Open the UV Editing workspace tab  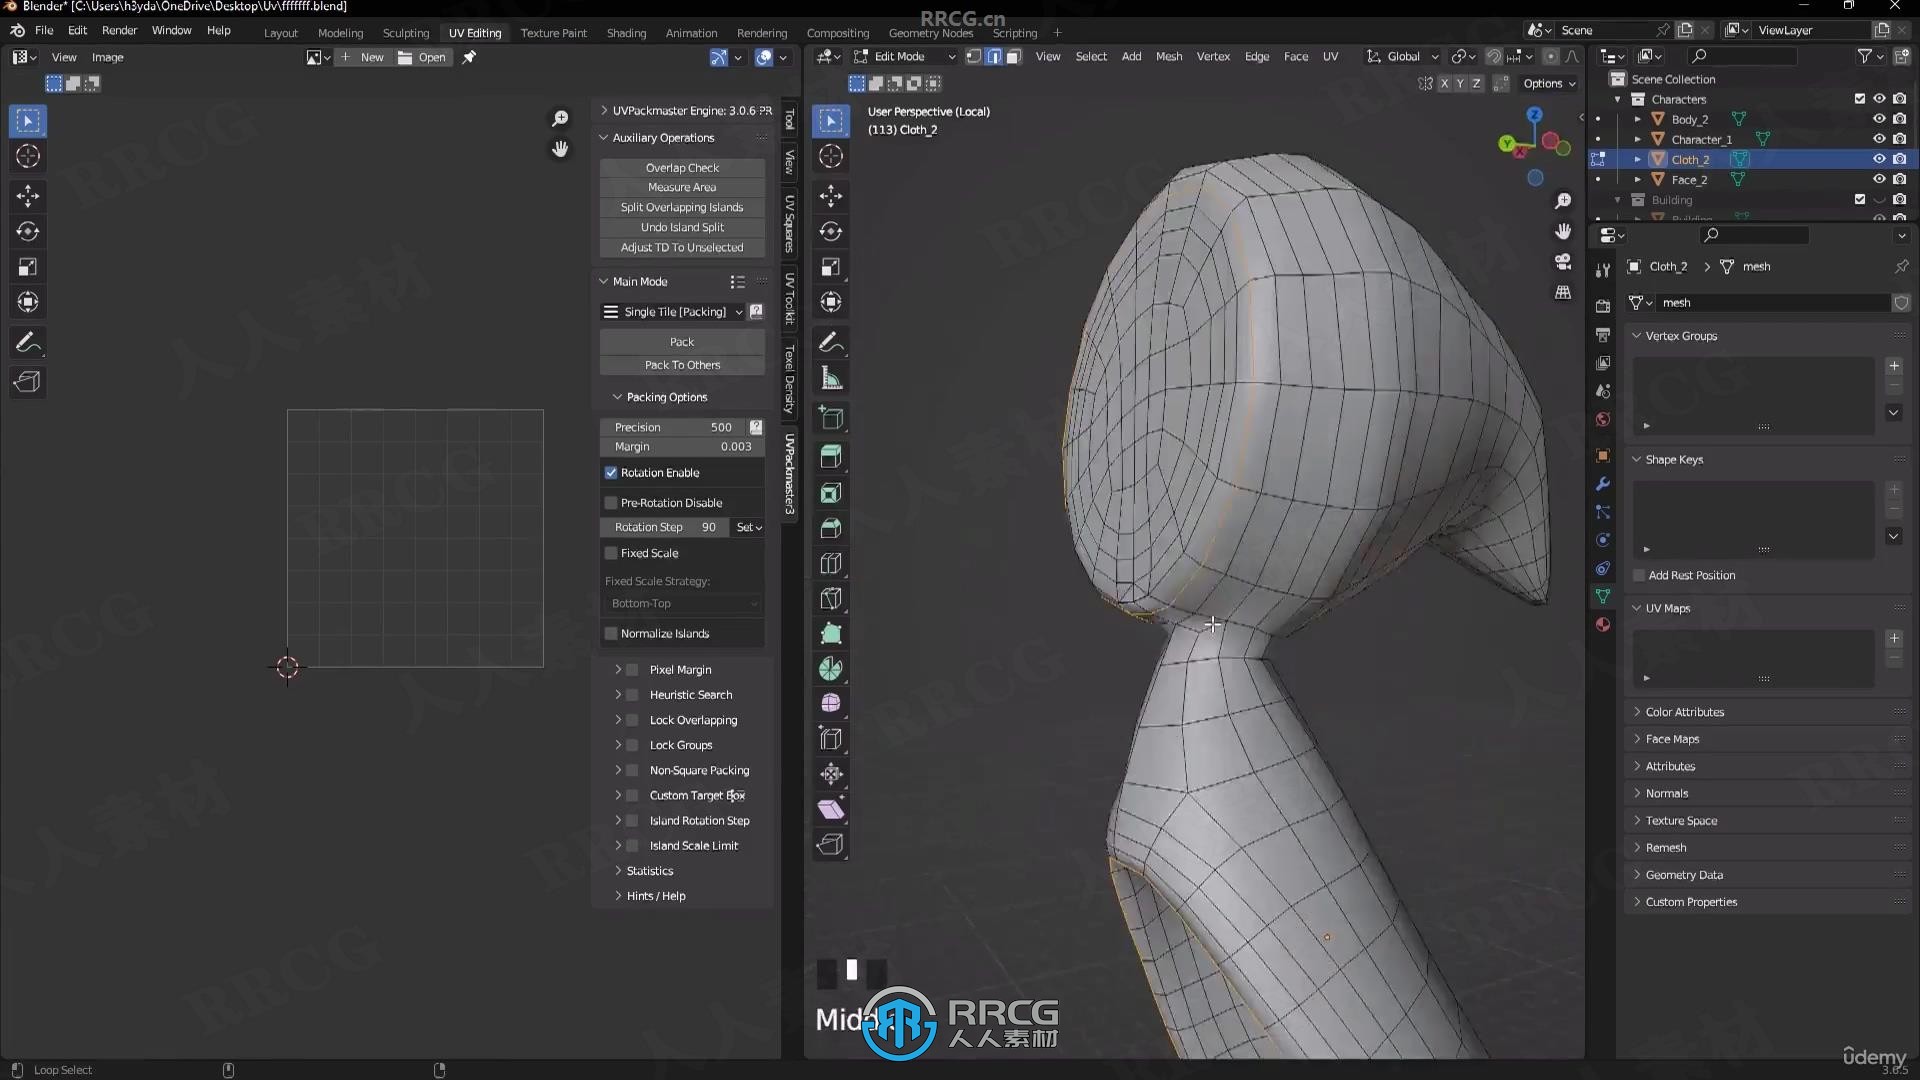(x=475, y=32)
